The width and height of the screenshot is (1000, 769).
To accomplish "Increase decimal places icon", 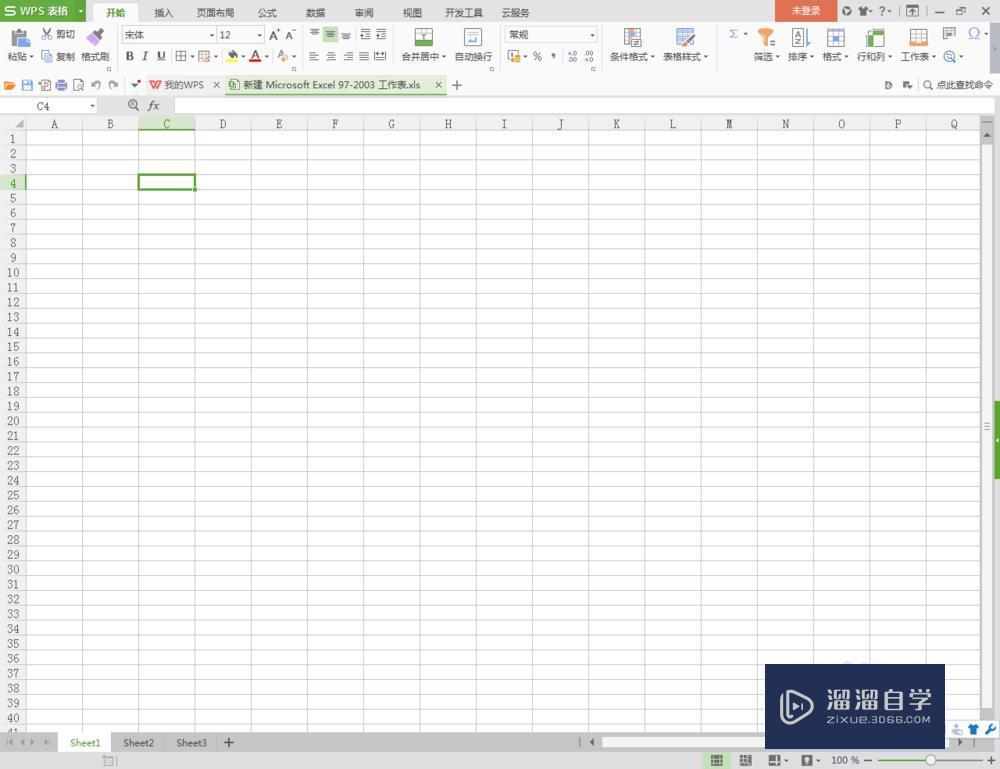I will (572, 56).
